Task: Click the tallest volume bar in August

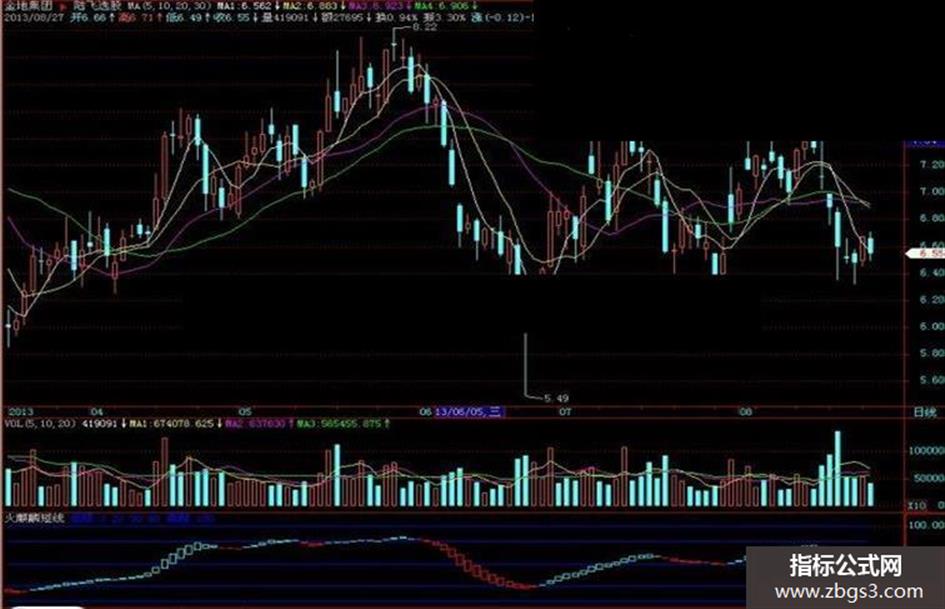Action: click(838, 468)
